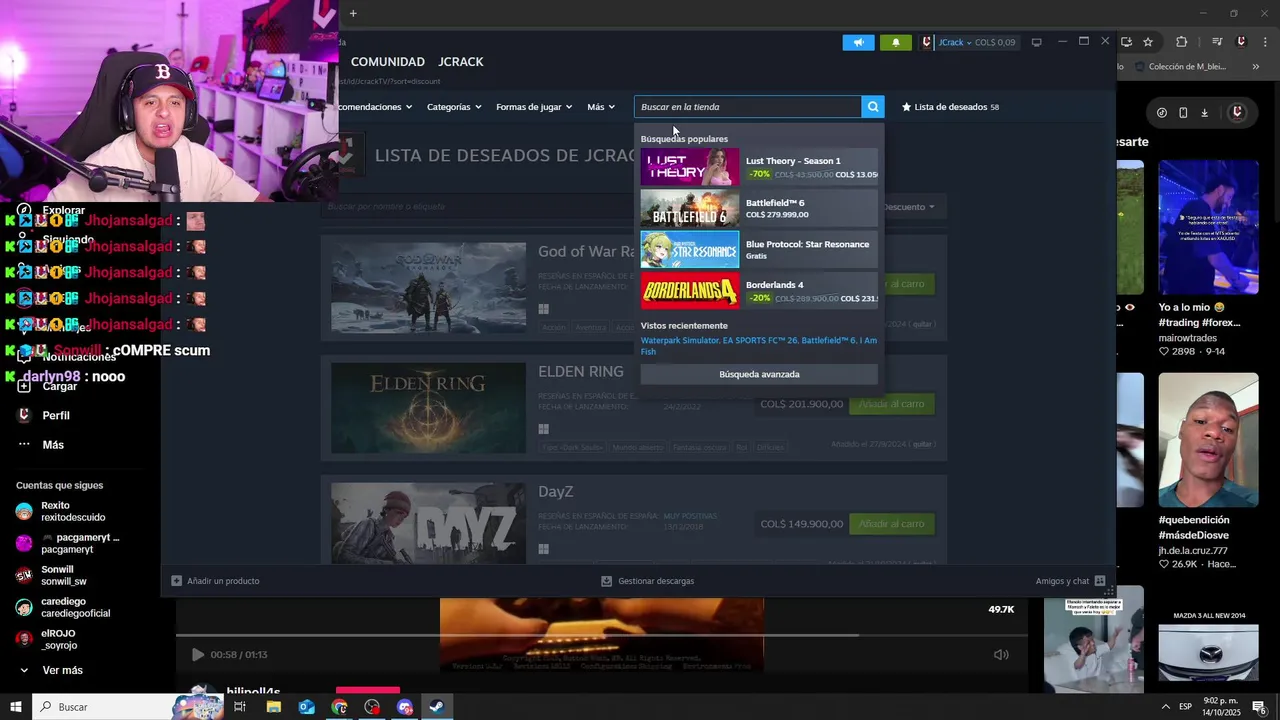Click the star icon of Lista de deseados

click(x=906, y=107)
